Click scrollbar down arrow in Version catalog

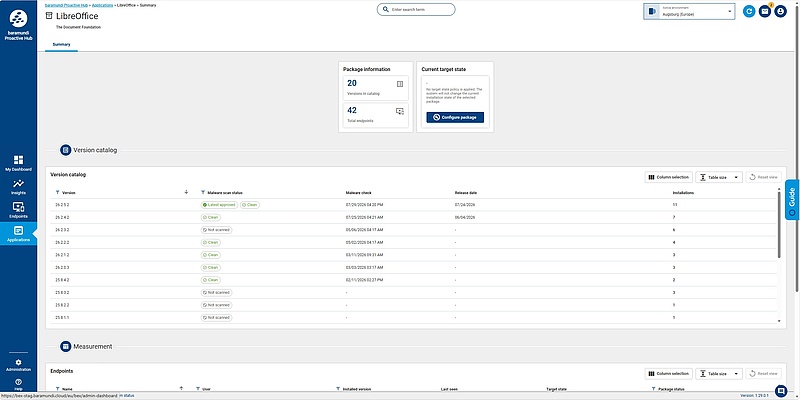[x=779, y=321]
